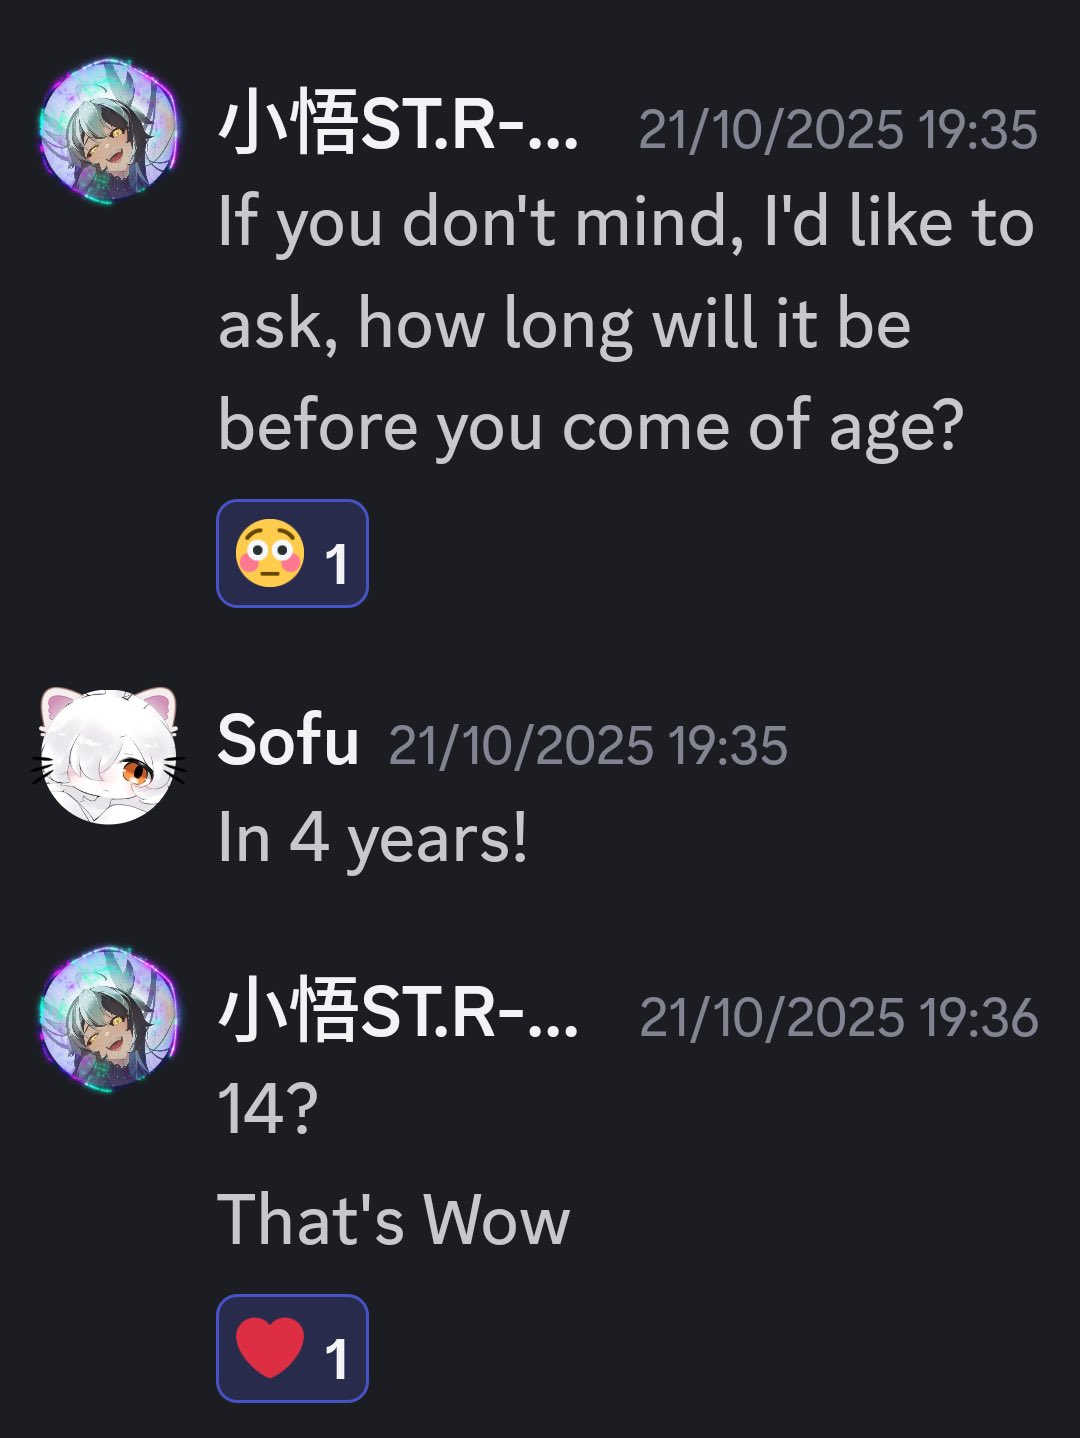The width and height of the screenshot is (1080, 1438).
Task: Open 小悟ST.R avatar on the first message
Action: click(109, 131)
